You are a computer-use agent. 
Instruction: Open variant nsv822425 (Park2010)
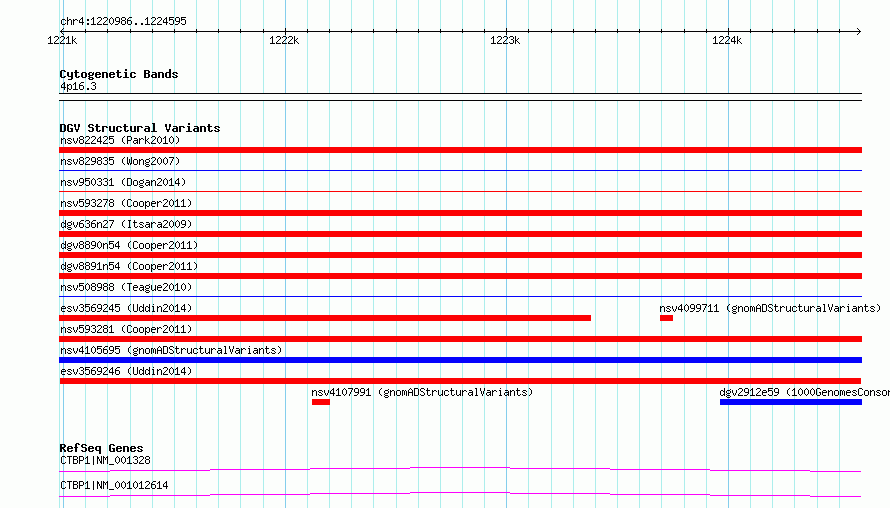coord(120,140)
